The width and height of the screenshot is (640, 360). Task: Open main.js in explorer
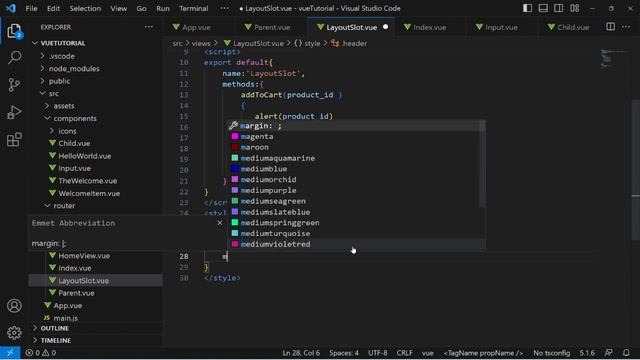point(96,318)
